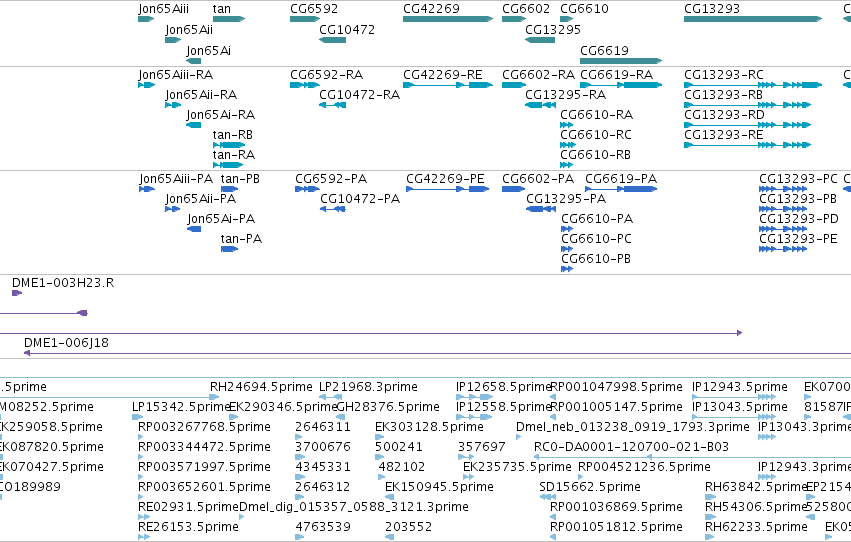Click the CG6610 gene label

[x=584, y=9]
